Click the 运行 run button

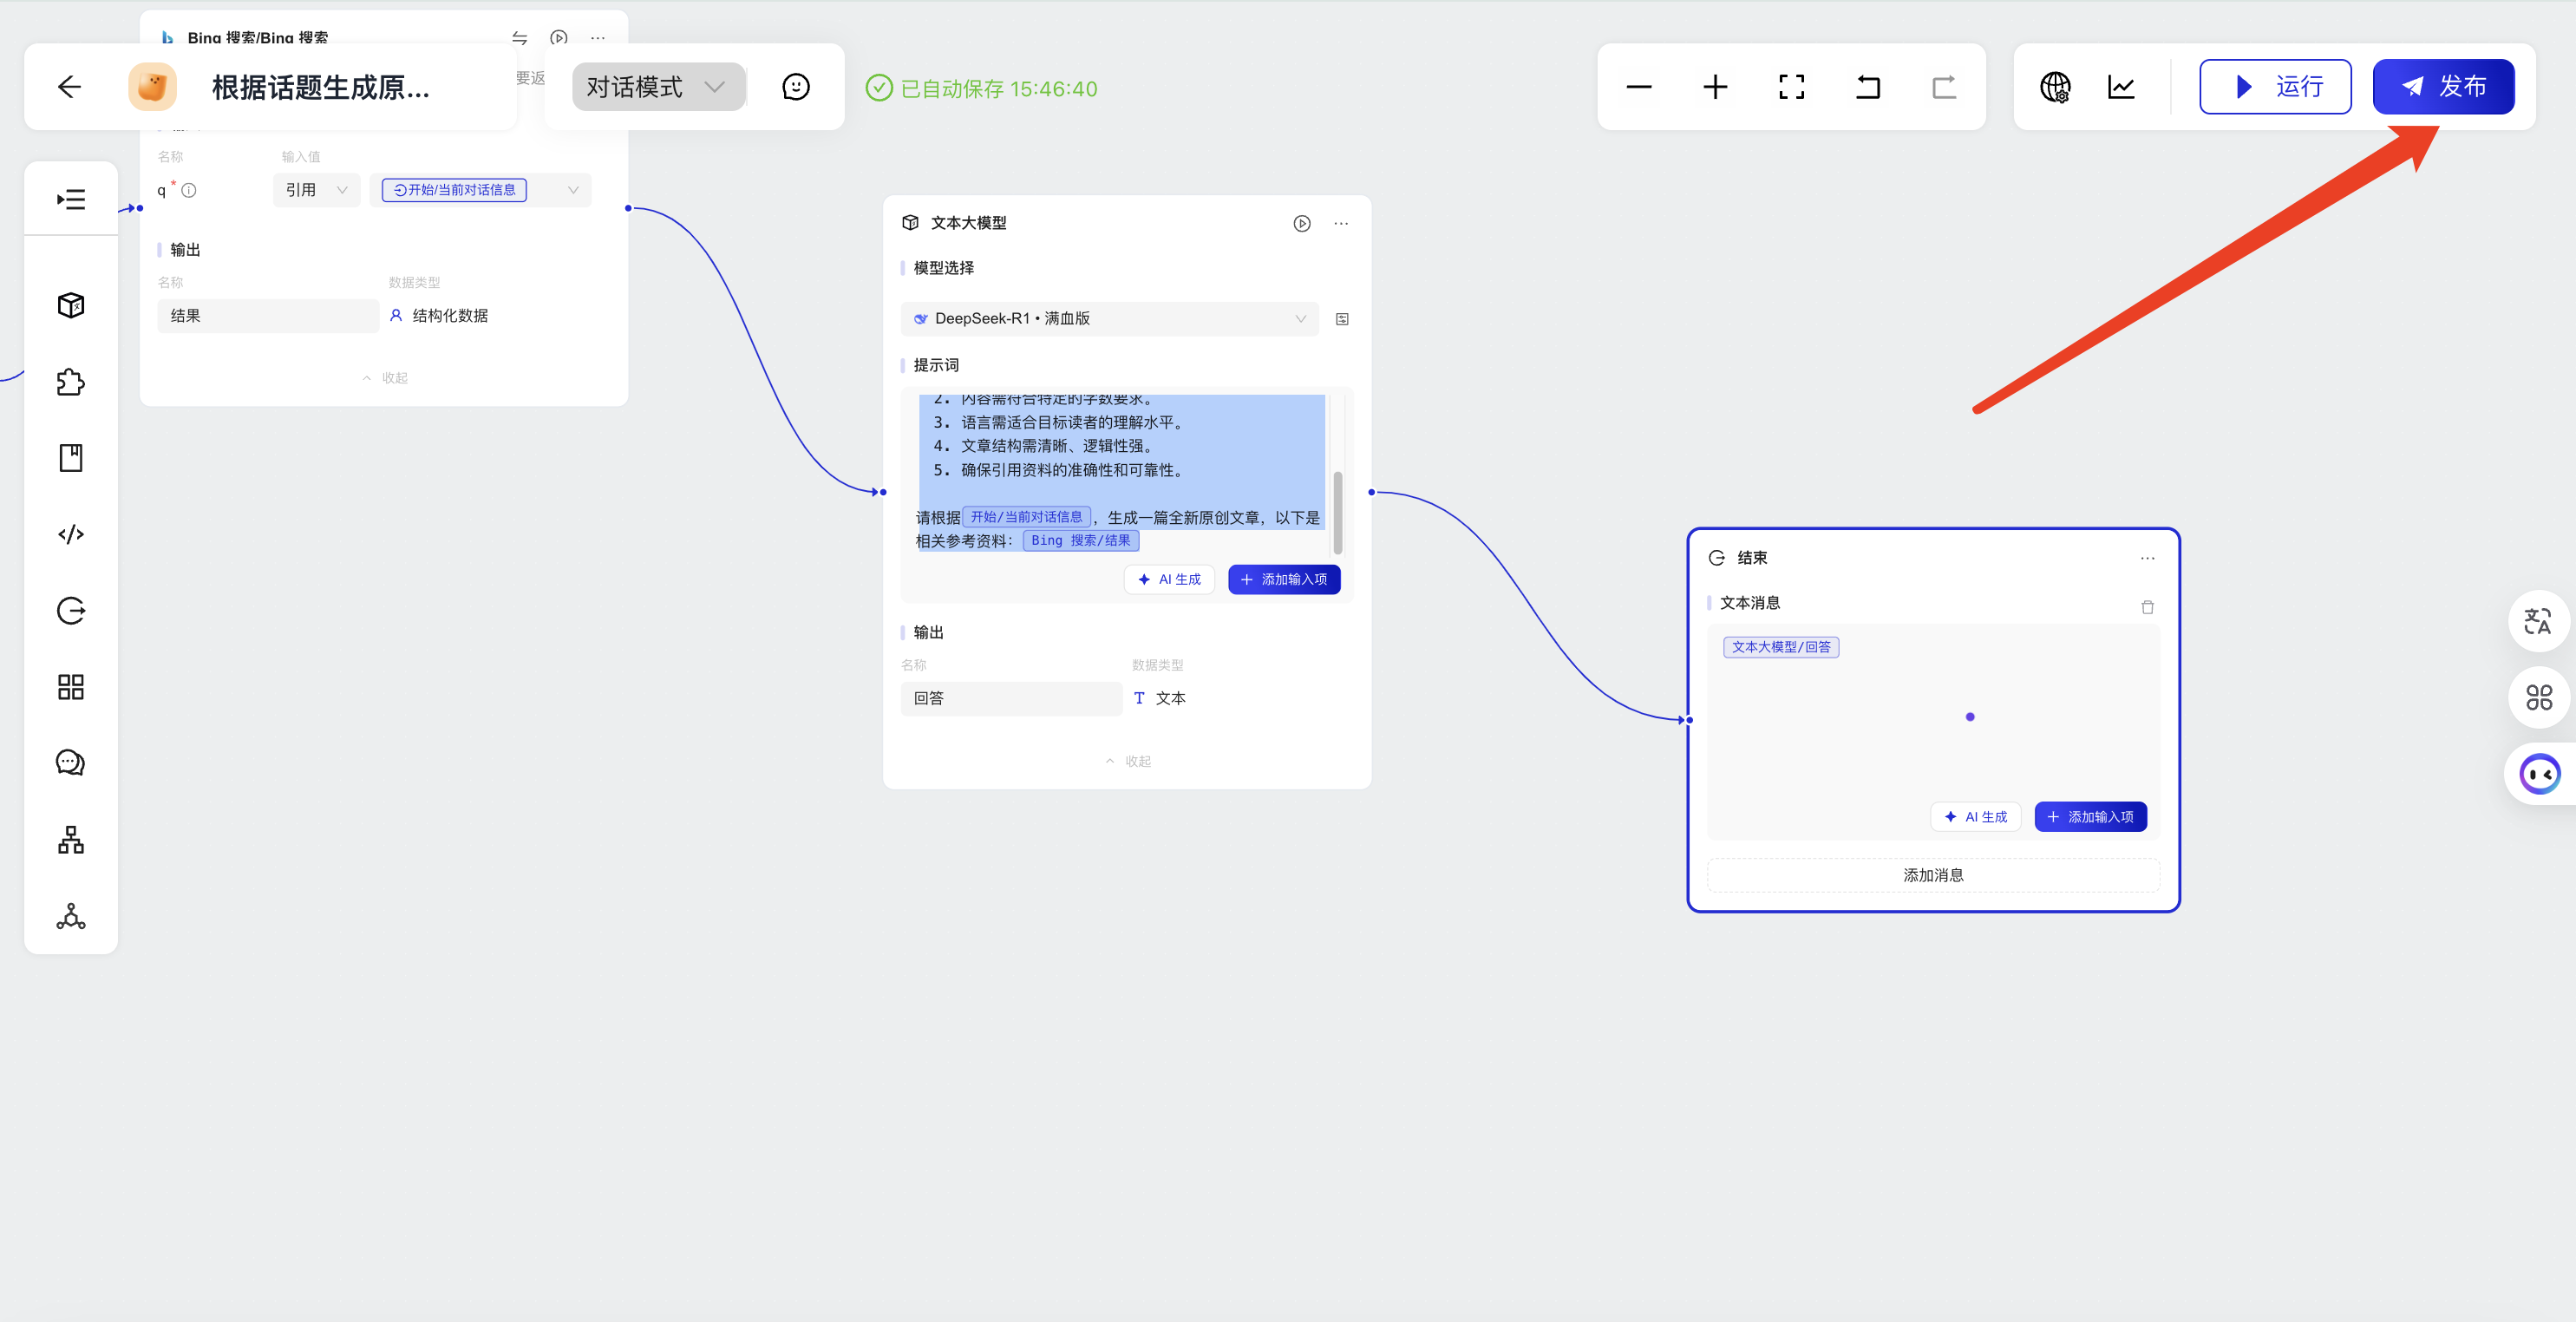point(2275,87)
